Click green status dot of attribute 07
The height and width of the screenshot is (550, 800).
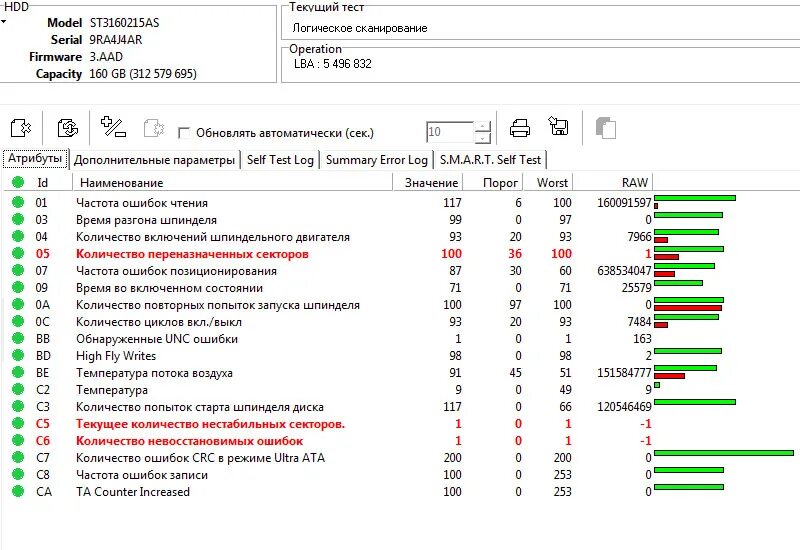pos(18,270)
